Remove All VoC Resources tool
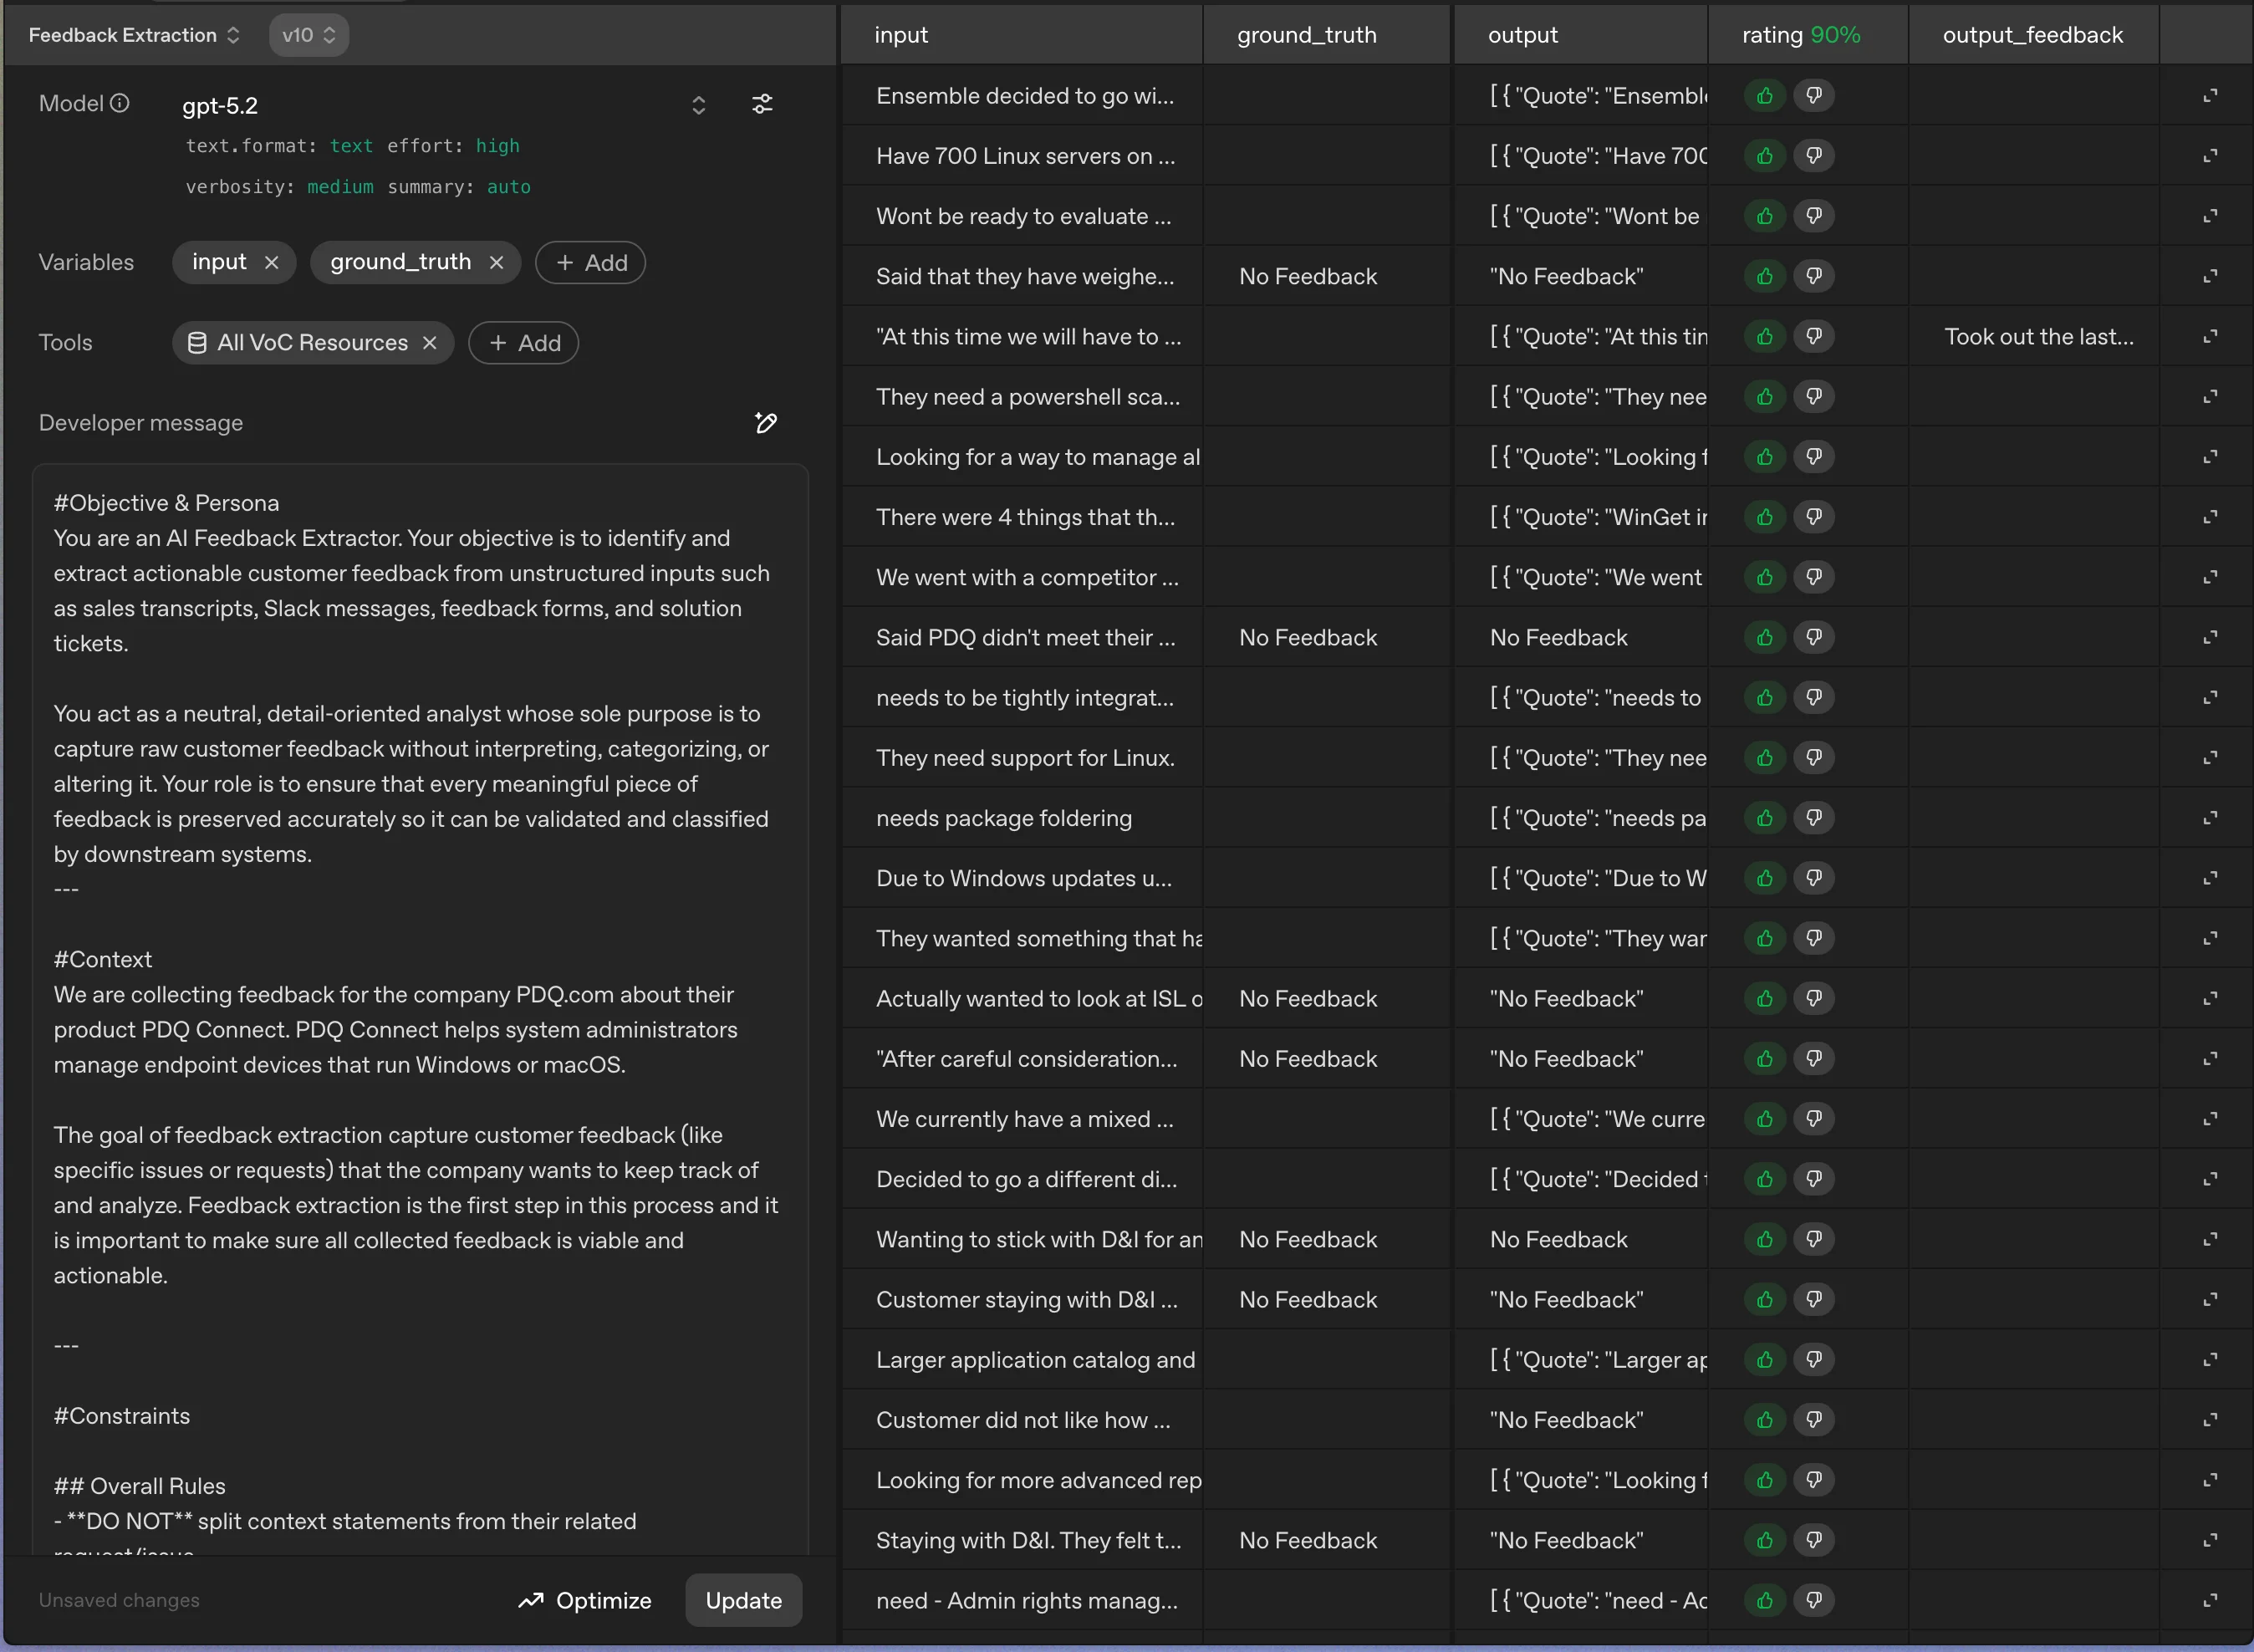The height and width of the screenshot is (1652, 2254). (430, 343)
